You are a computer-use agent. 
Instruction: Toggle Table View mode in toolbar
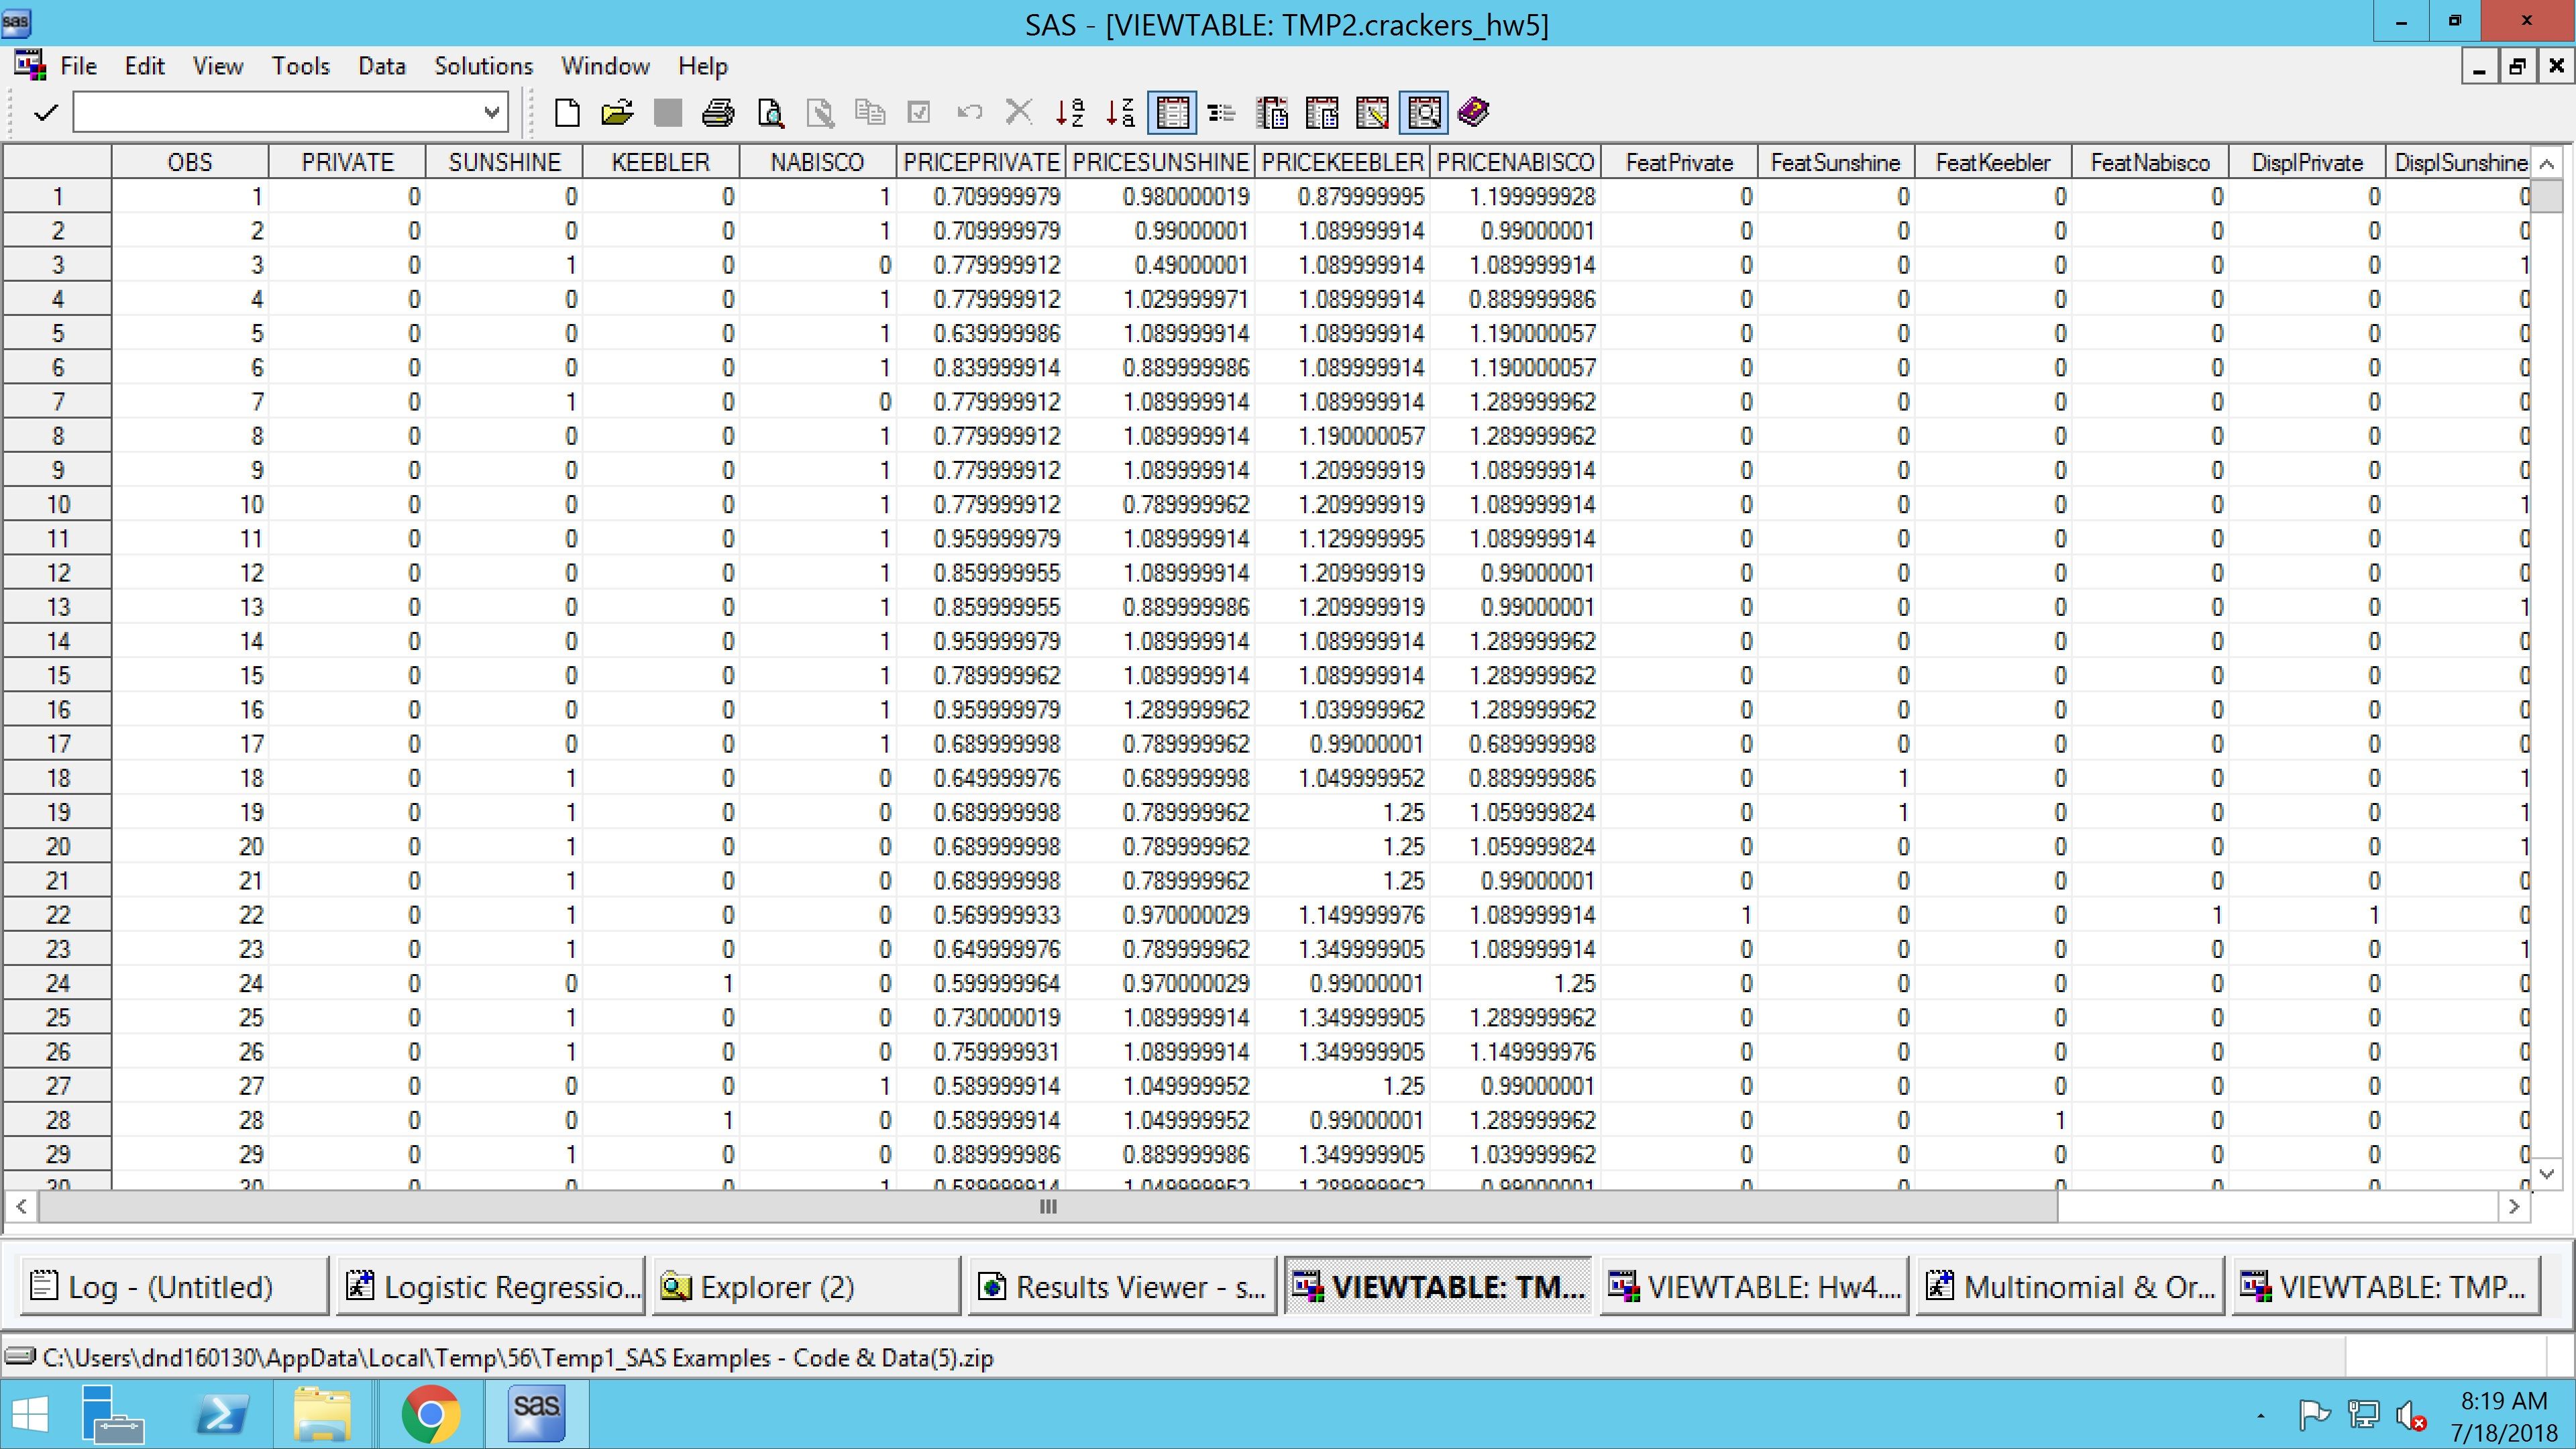pos(1172,113)
